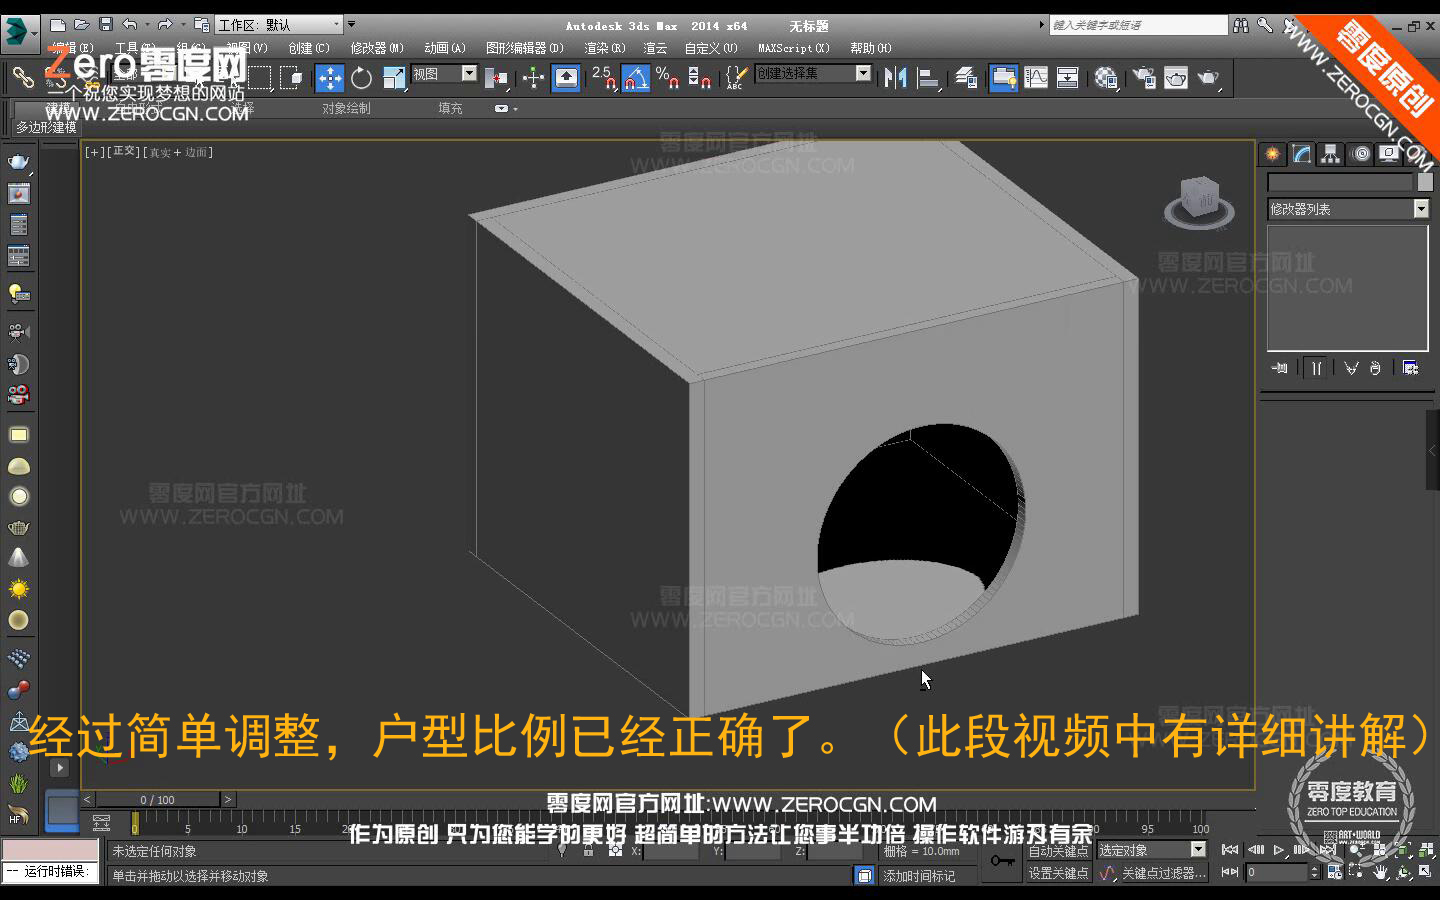Screen dimensions: 1440x900
Task: Switch to the Motion command panel tab
Action: pos(1360,153)
